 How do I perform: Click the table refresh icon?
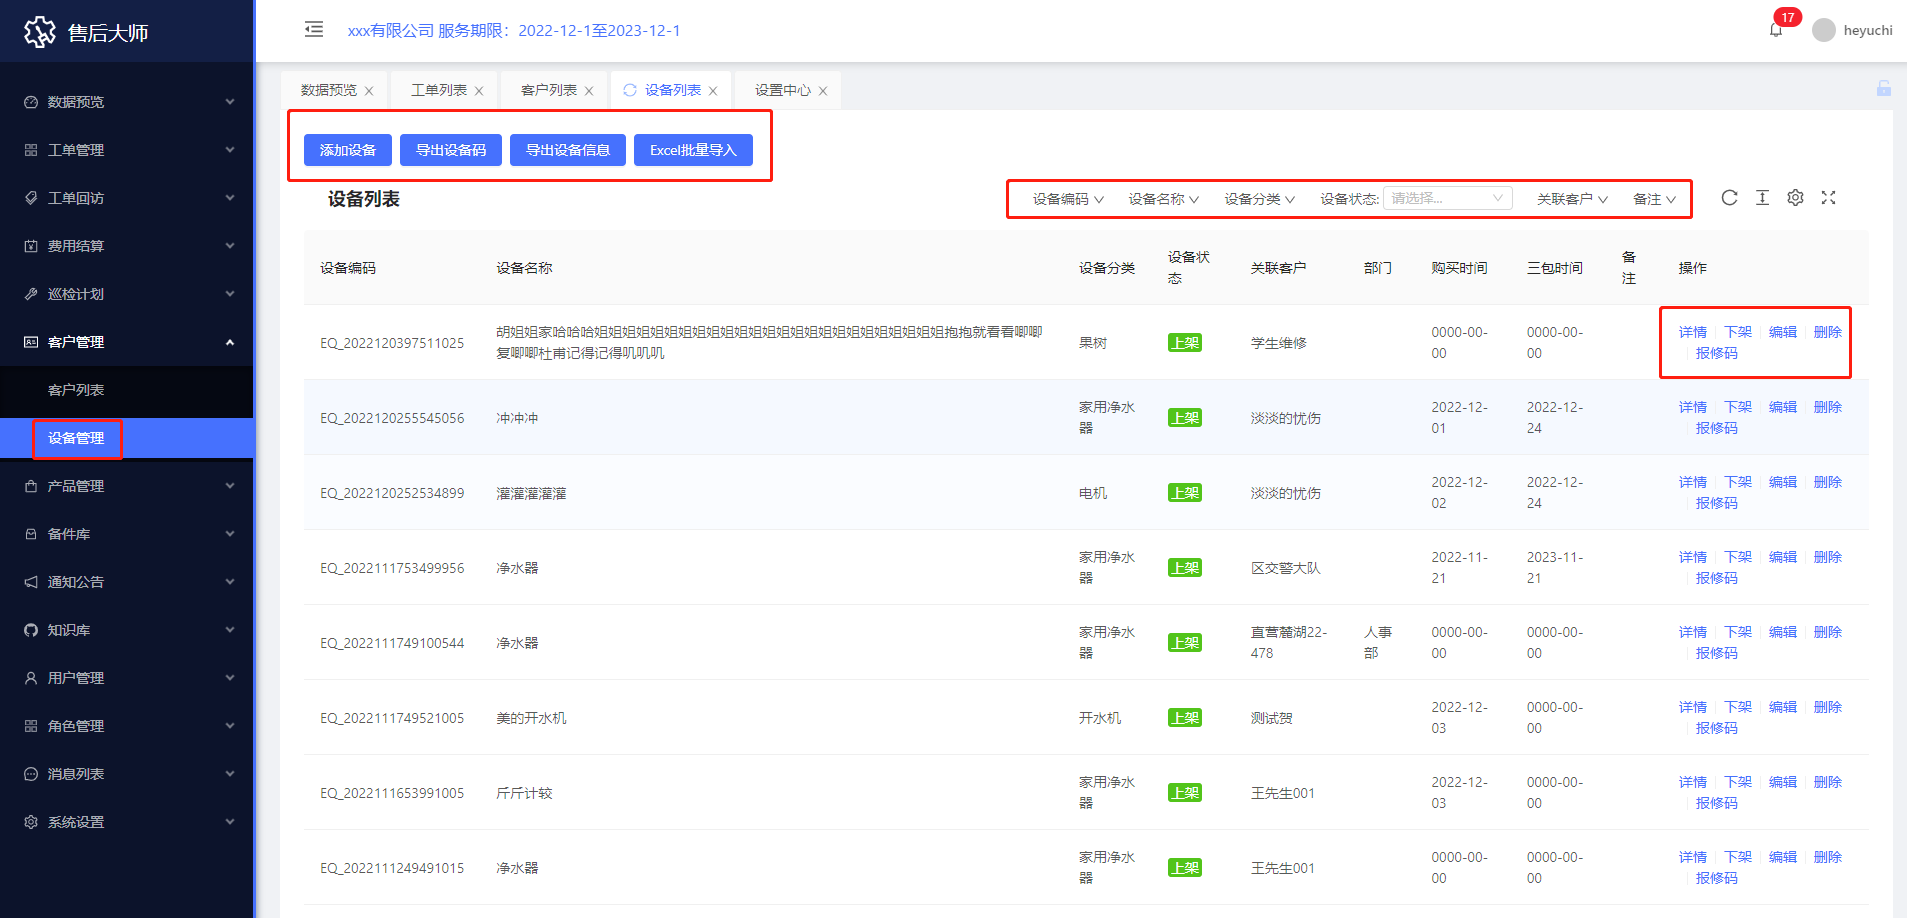(x=1729, y=198)
